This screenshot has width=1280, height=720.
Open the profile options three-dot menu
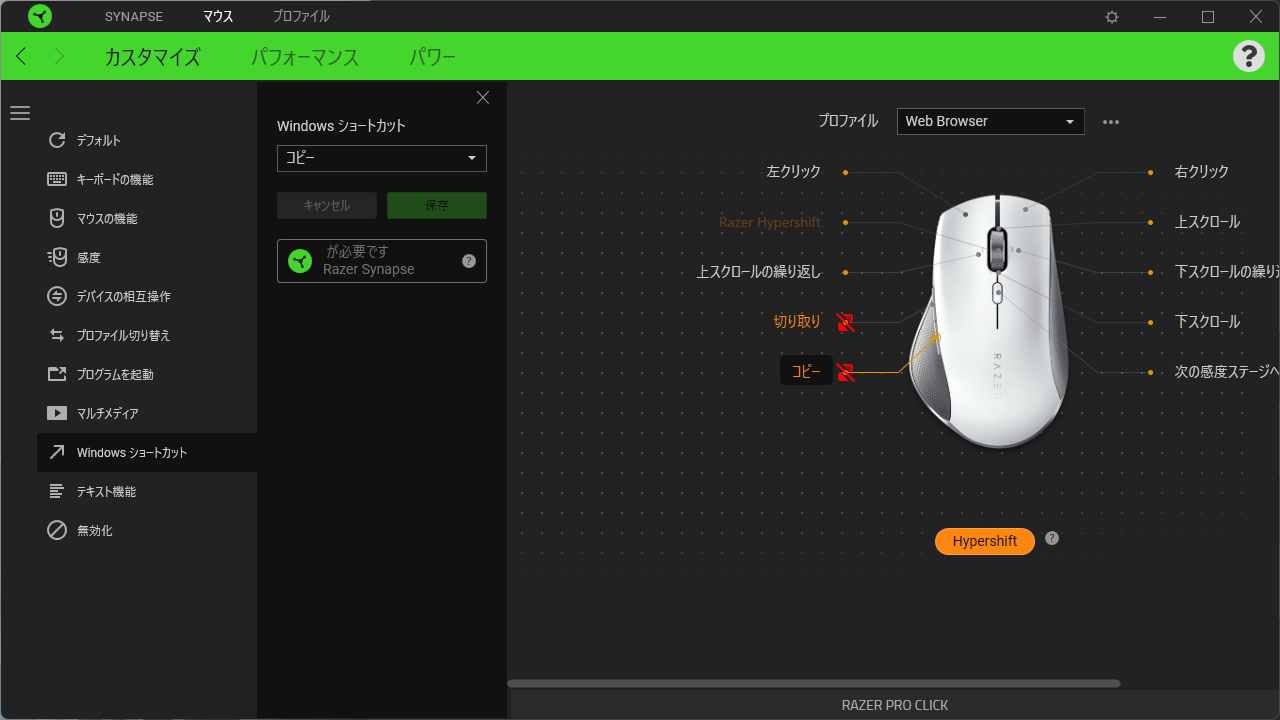(x=1111, y=122)
